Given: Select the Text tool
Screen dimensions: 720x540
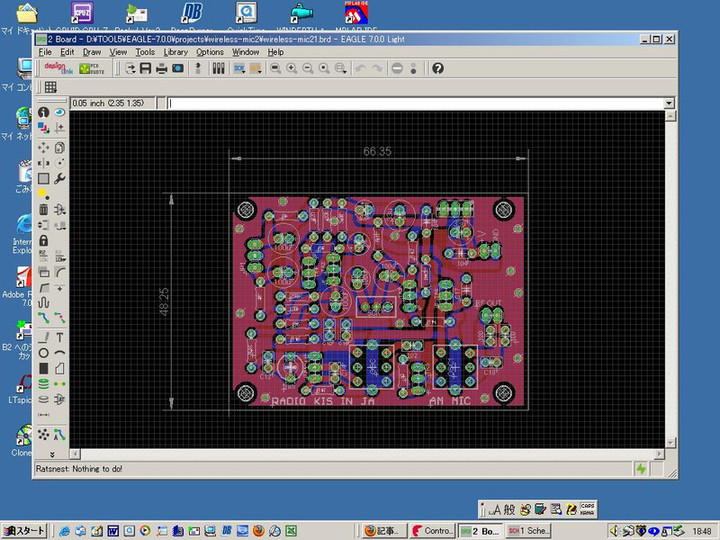Looking at the screenshot, I should [60, 337].
